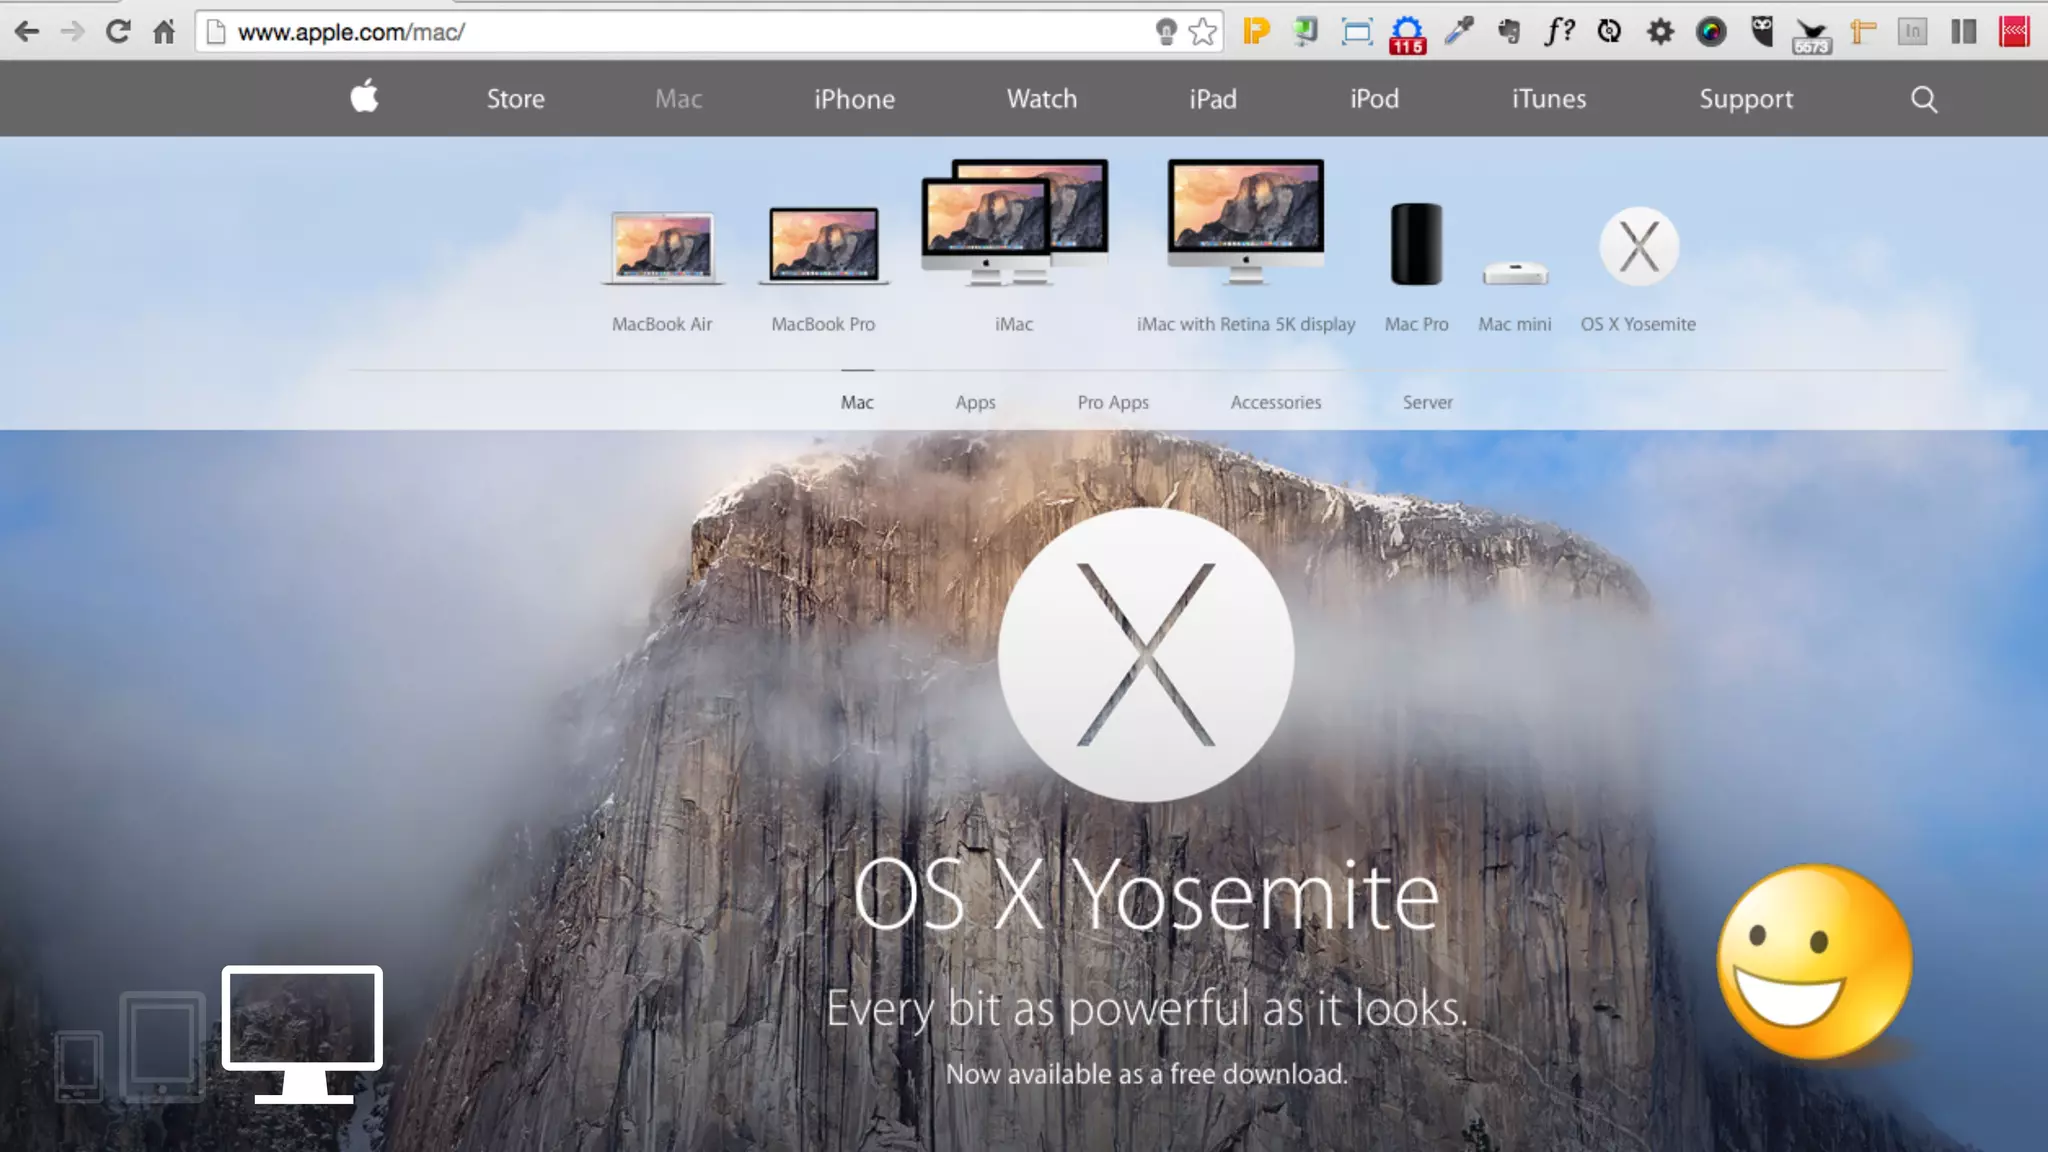This screenshot has width=2048, height=1152.
Task: Click the address bar URL field
Action: tap(680, 32)
